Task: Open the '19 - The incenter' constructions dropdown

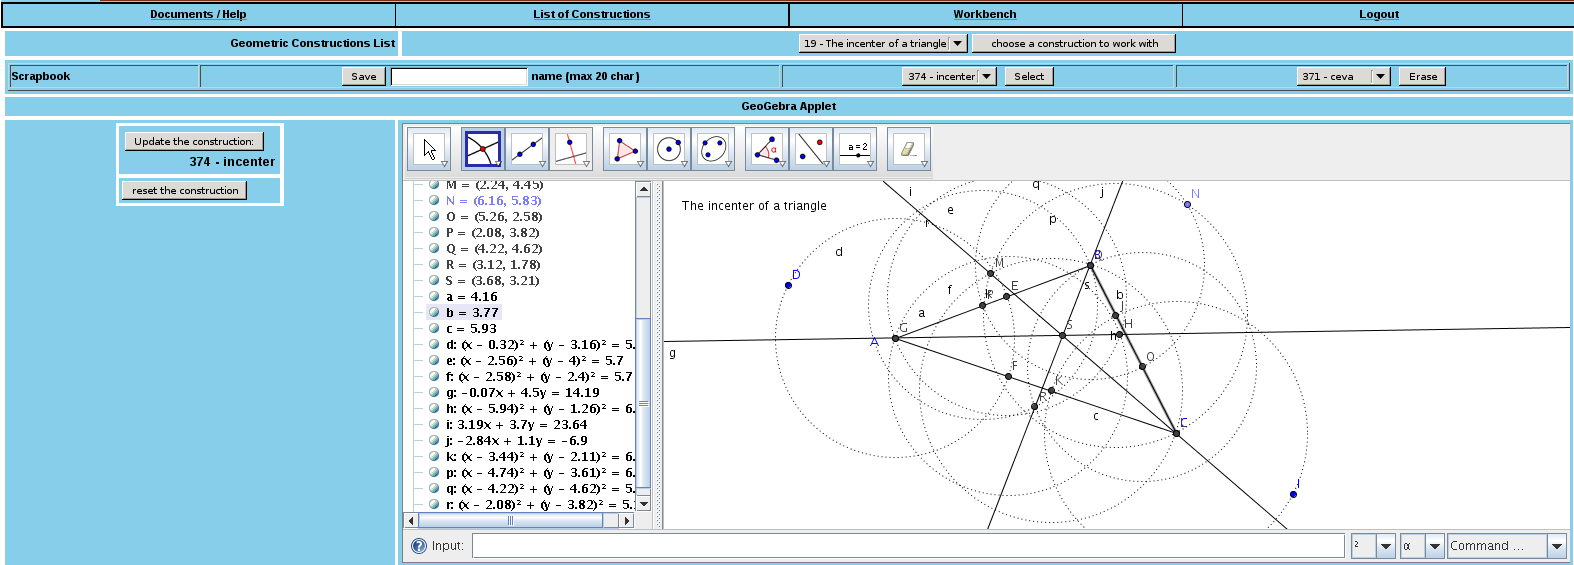Action: coord(958,43)
